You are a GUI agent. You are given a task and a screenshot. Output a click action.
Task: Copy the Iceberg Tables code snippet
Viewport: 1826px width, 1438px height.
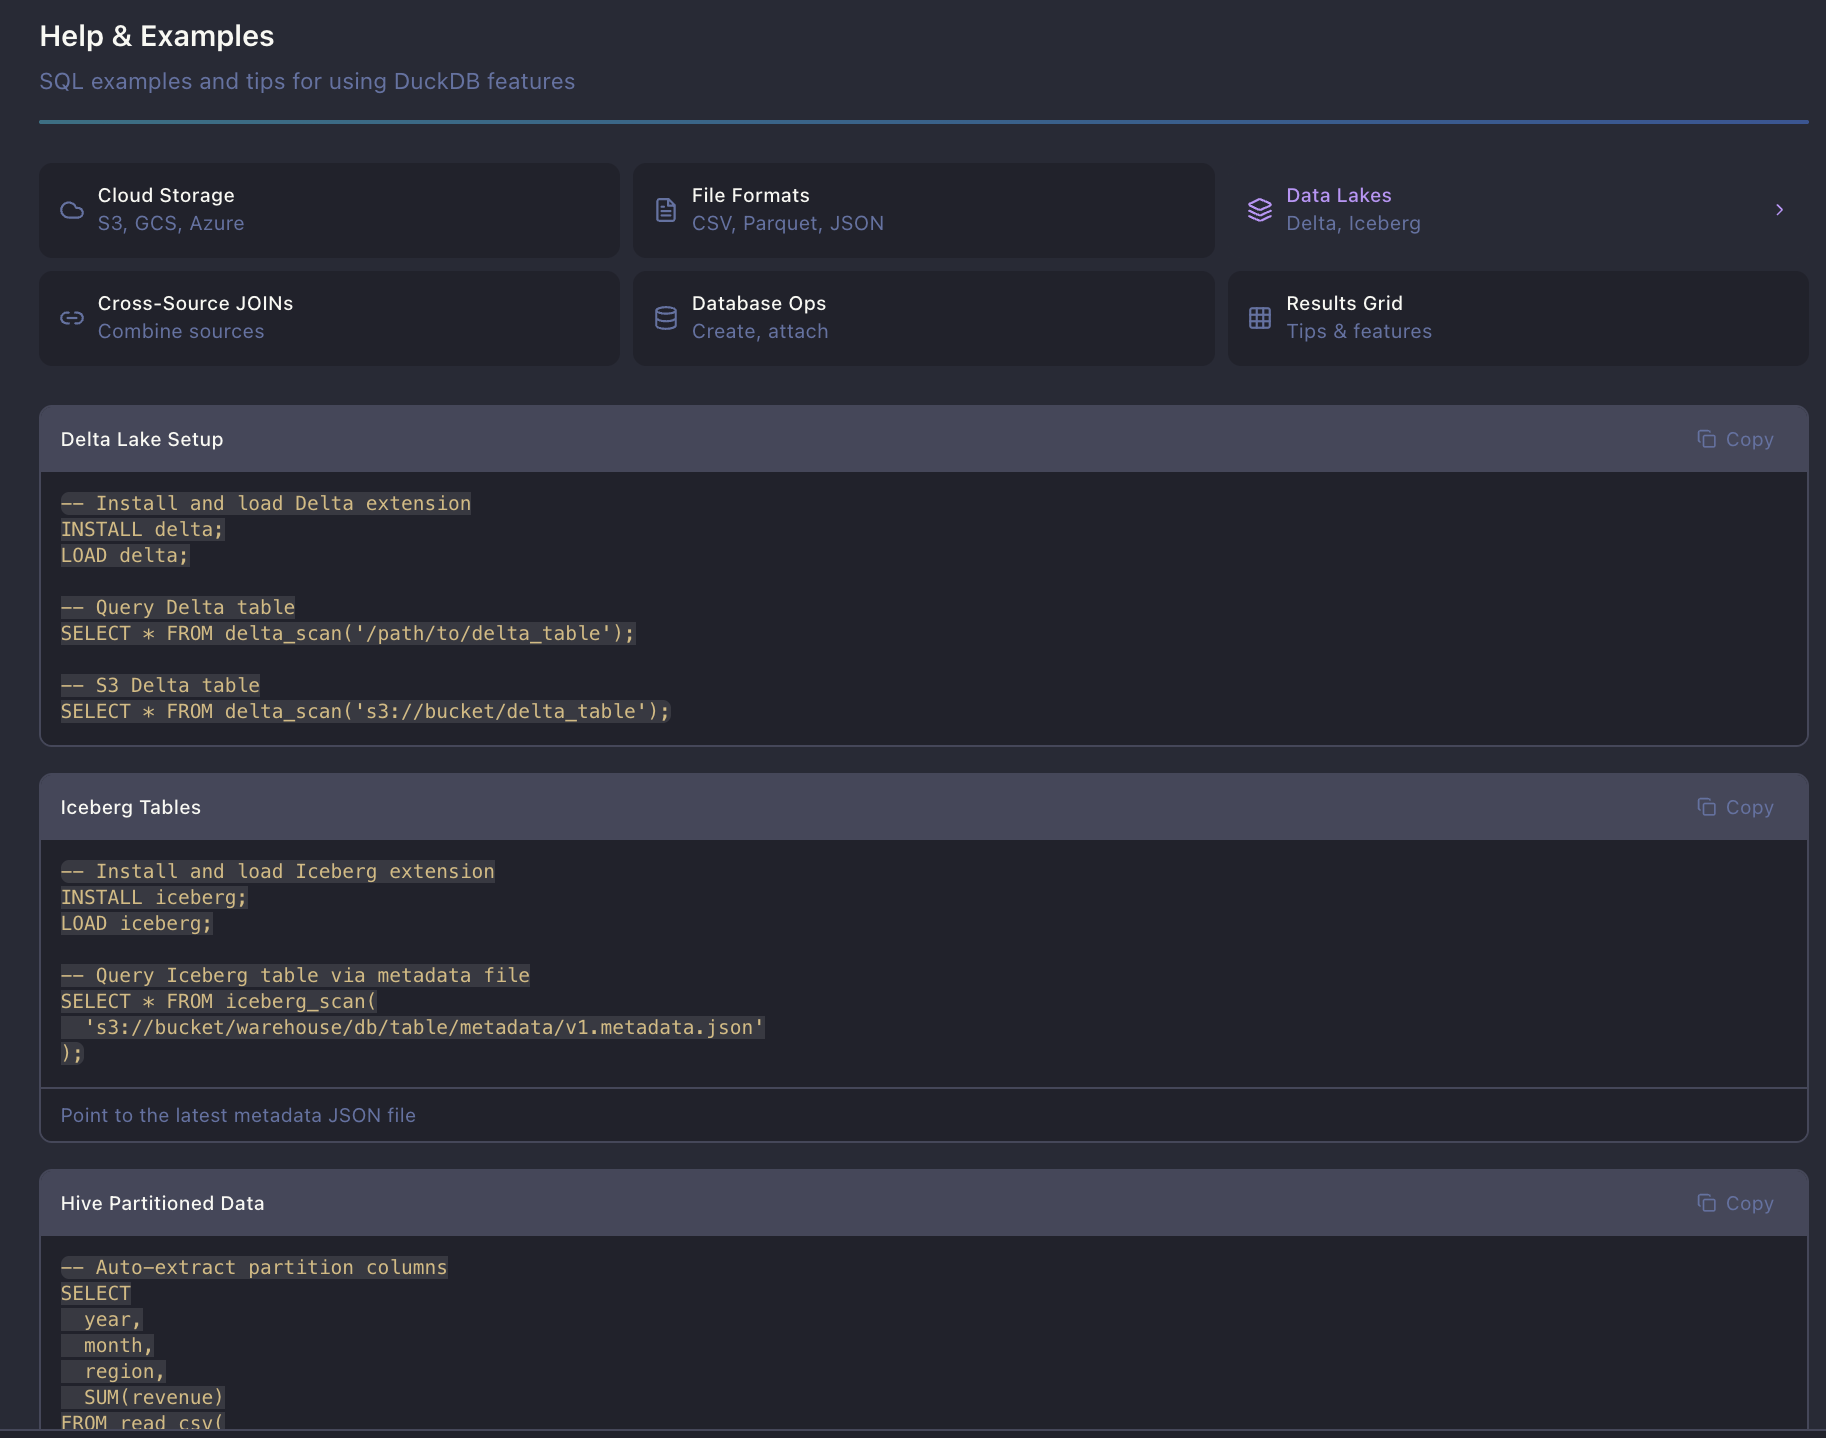pyautogui.click(x=1736, y=807)
